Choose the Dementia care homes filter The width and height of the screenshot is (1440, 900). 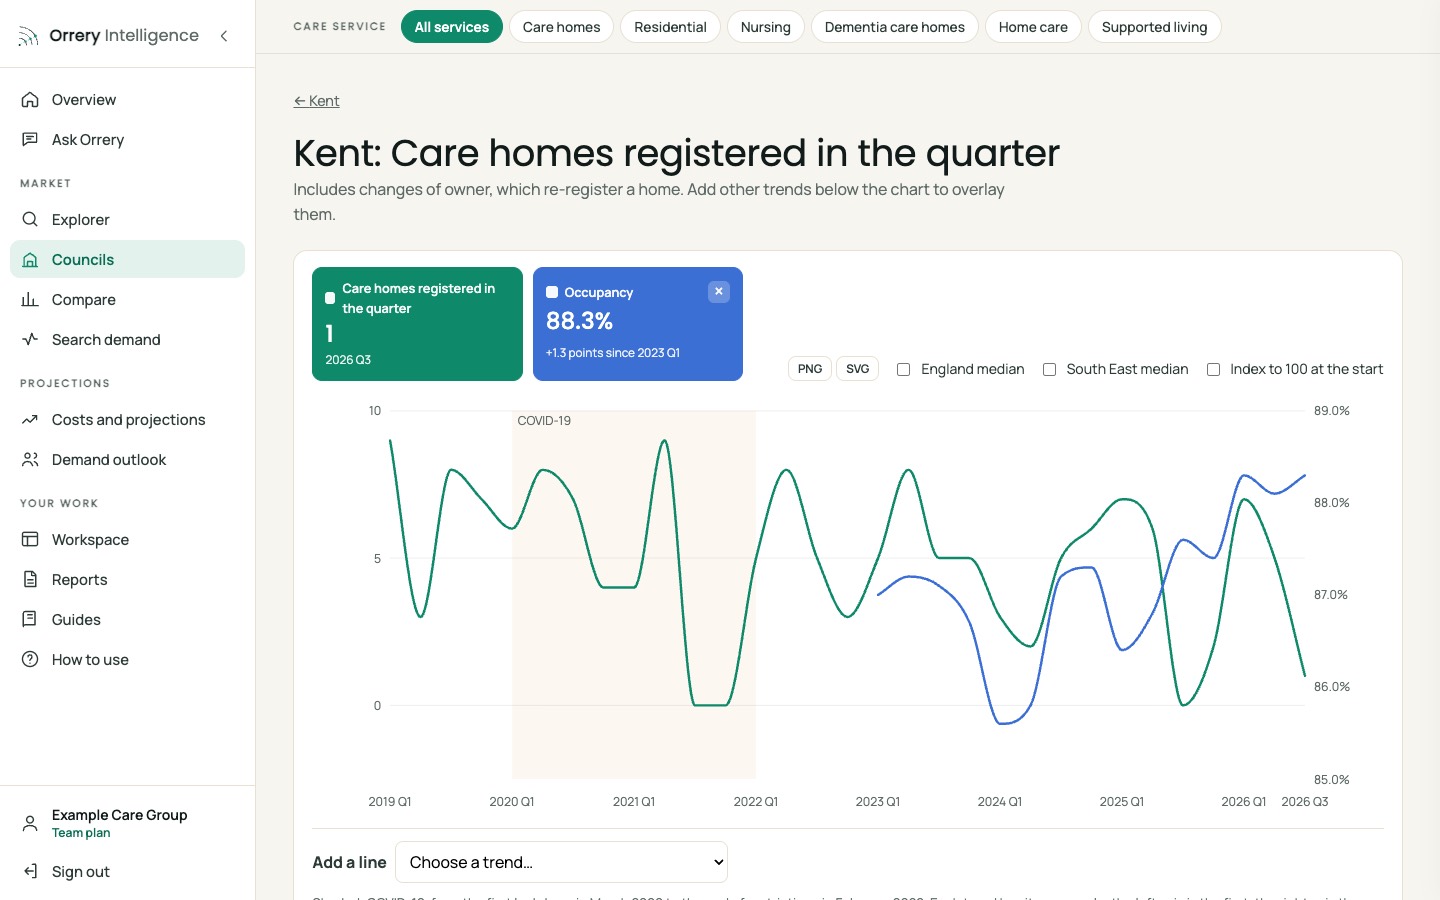pos(895,27)
